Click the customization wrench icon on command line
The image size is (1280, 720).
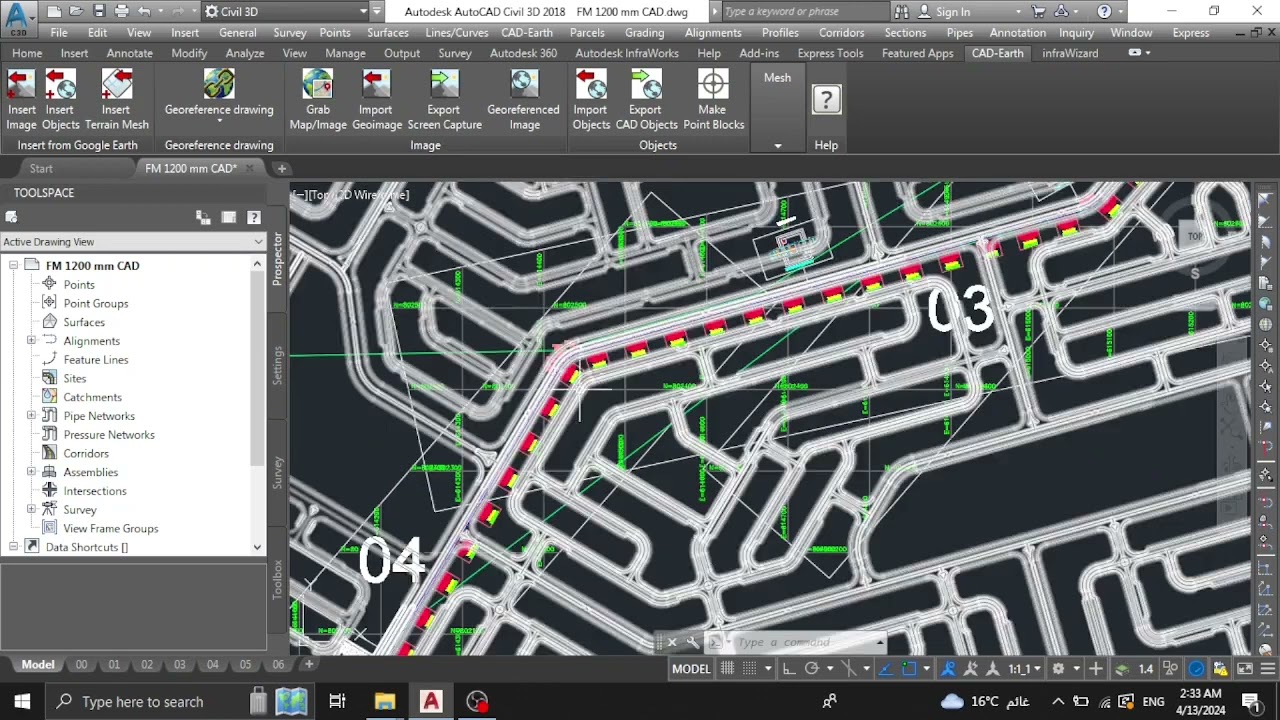click(692, 642)
